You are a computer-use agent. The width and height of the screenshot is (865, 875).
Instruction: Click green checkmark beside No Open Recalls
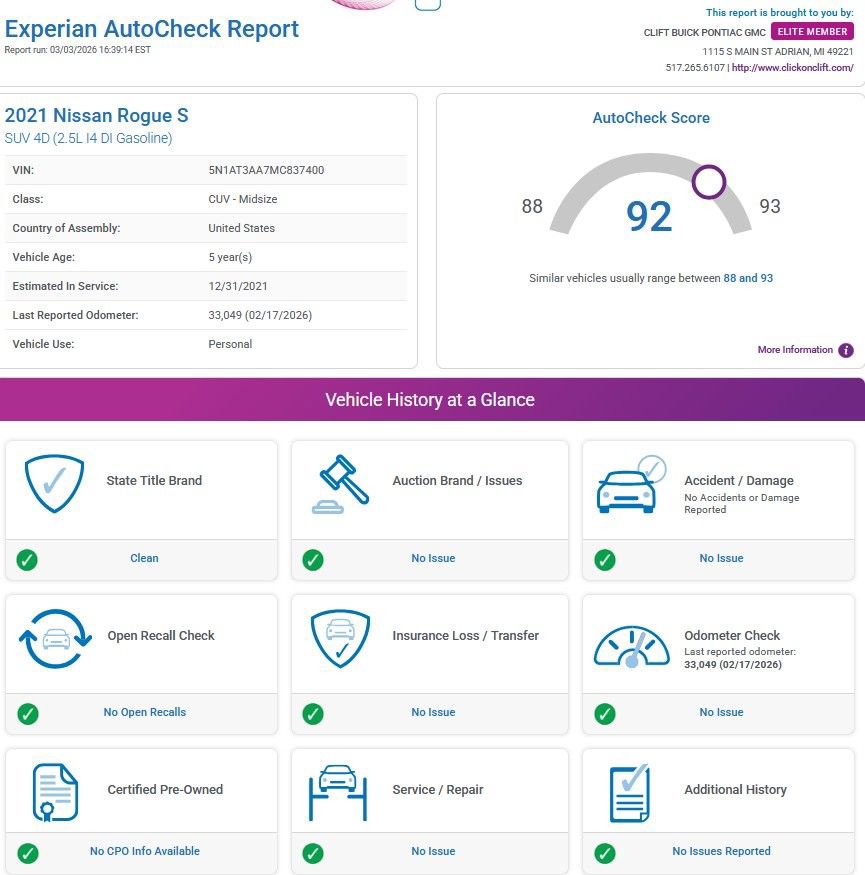[28, 713]
